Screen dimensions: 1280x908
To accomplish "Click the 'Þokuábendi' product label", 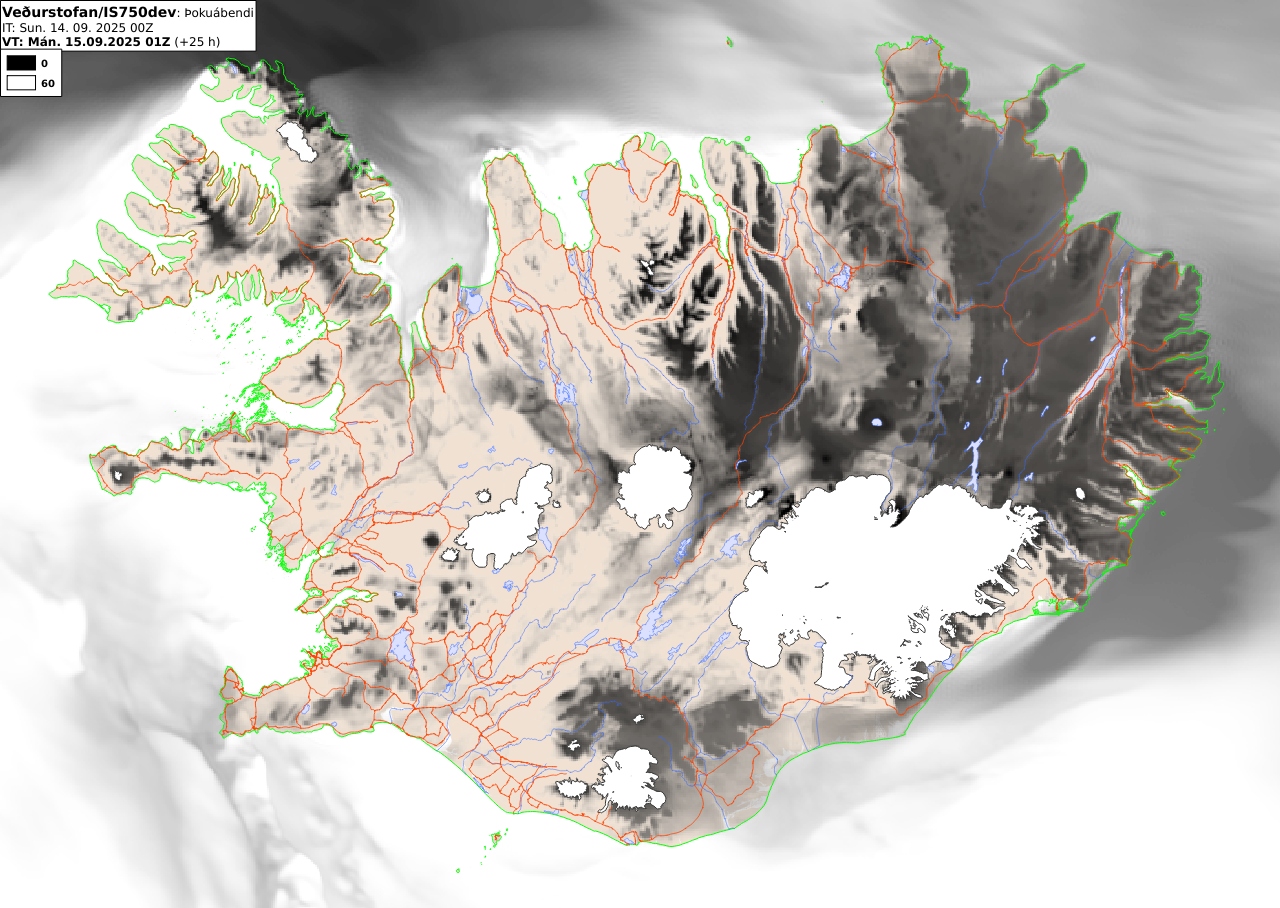I will point(219,12).
